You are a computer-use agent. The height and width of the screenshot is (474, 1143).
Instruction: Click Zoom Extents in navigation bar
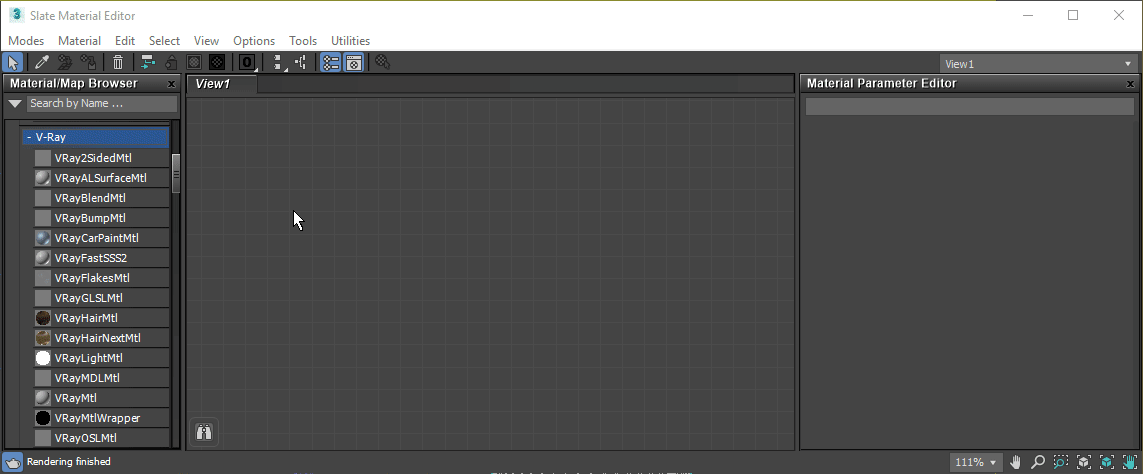(1084, 462)
